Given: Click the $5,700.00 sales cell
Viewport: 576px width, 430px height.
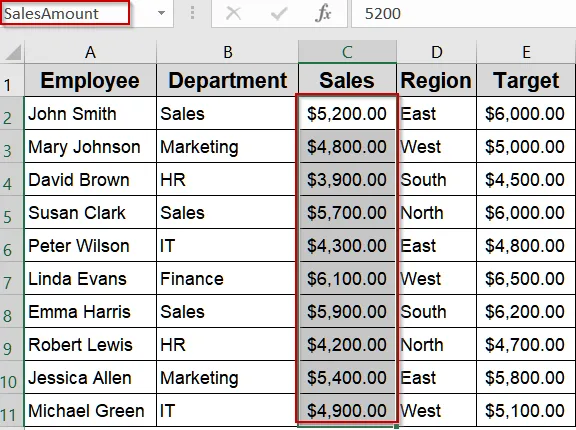Looking at the screenshot, I should pos(348,213).
